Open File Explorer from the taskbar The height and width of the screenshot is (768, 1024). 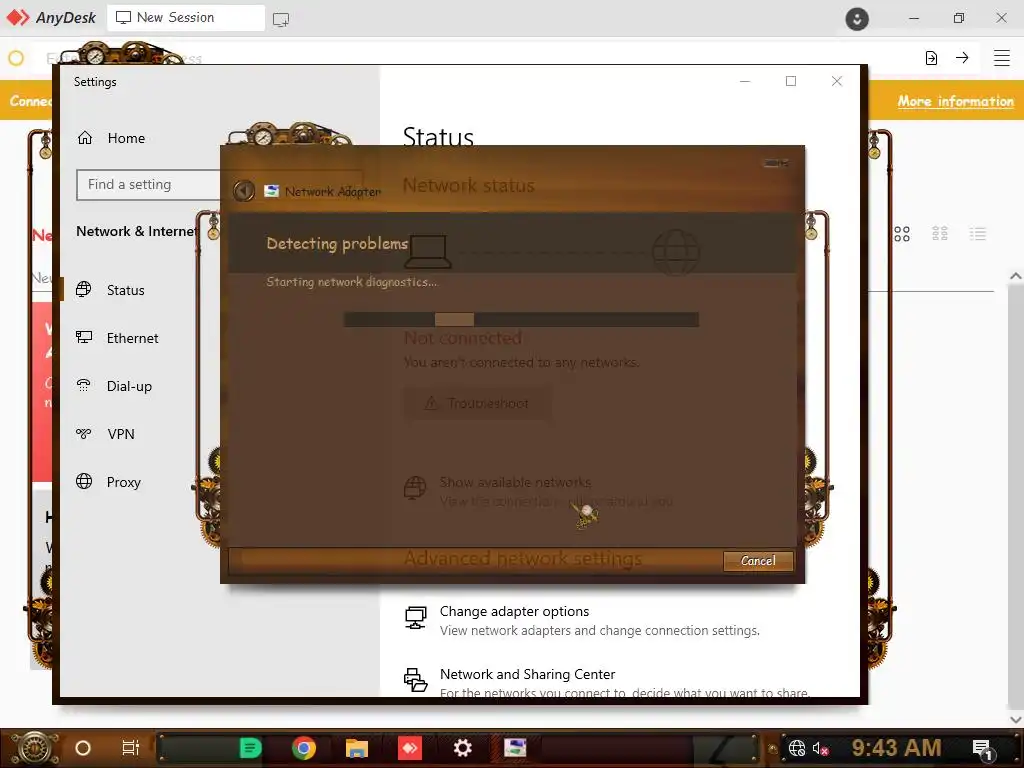coord(357,748)
